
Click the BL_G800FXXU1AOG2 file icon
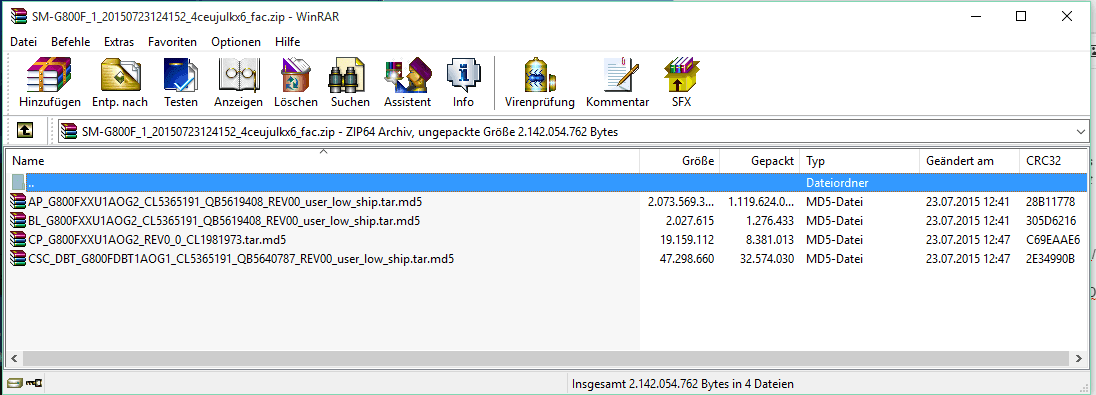click(19, 221)
